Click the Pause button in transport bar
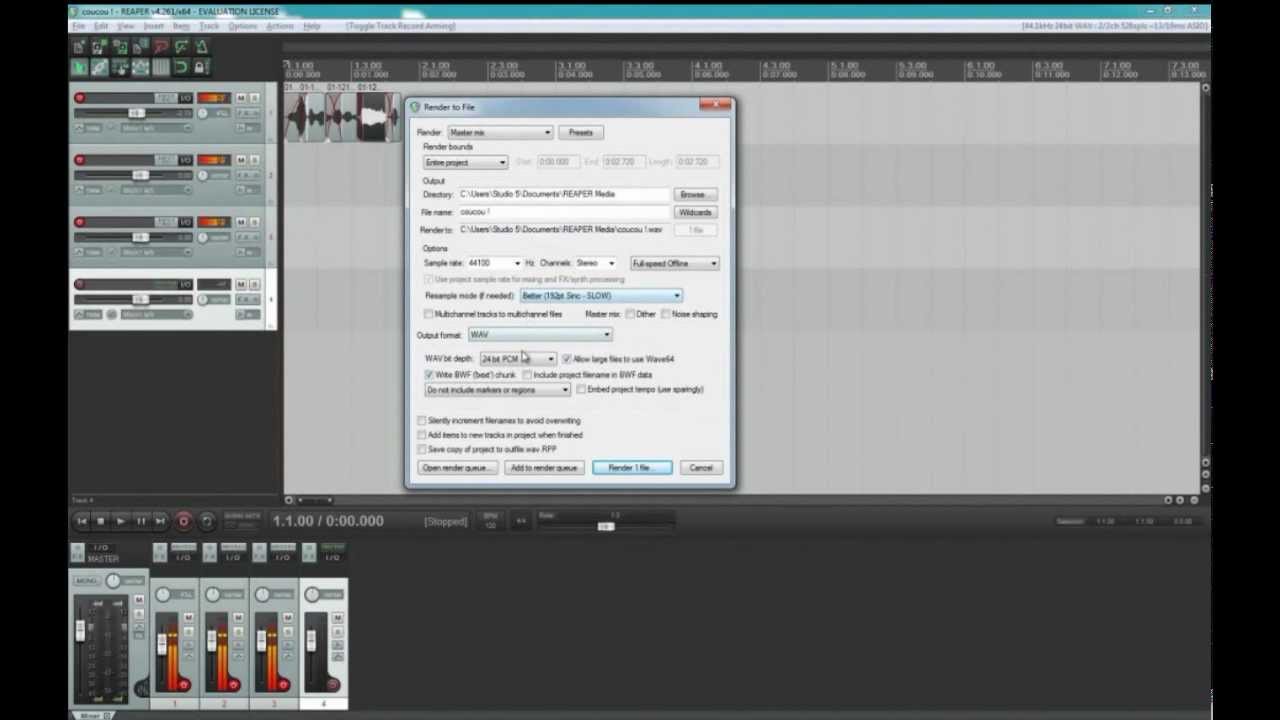 click(x=141, y=521)
